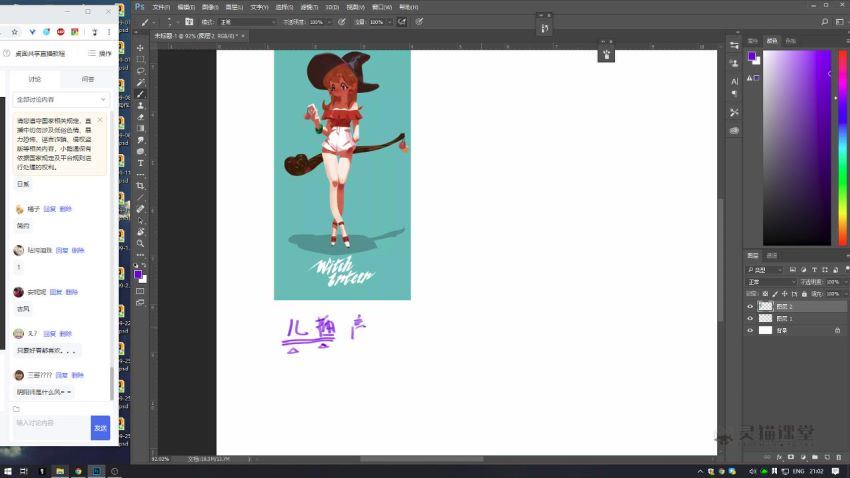Hide the layer 图层 1
The height and width of the screenshot is (478, 850).
point(750,318)
